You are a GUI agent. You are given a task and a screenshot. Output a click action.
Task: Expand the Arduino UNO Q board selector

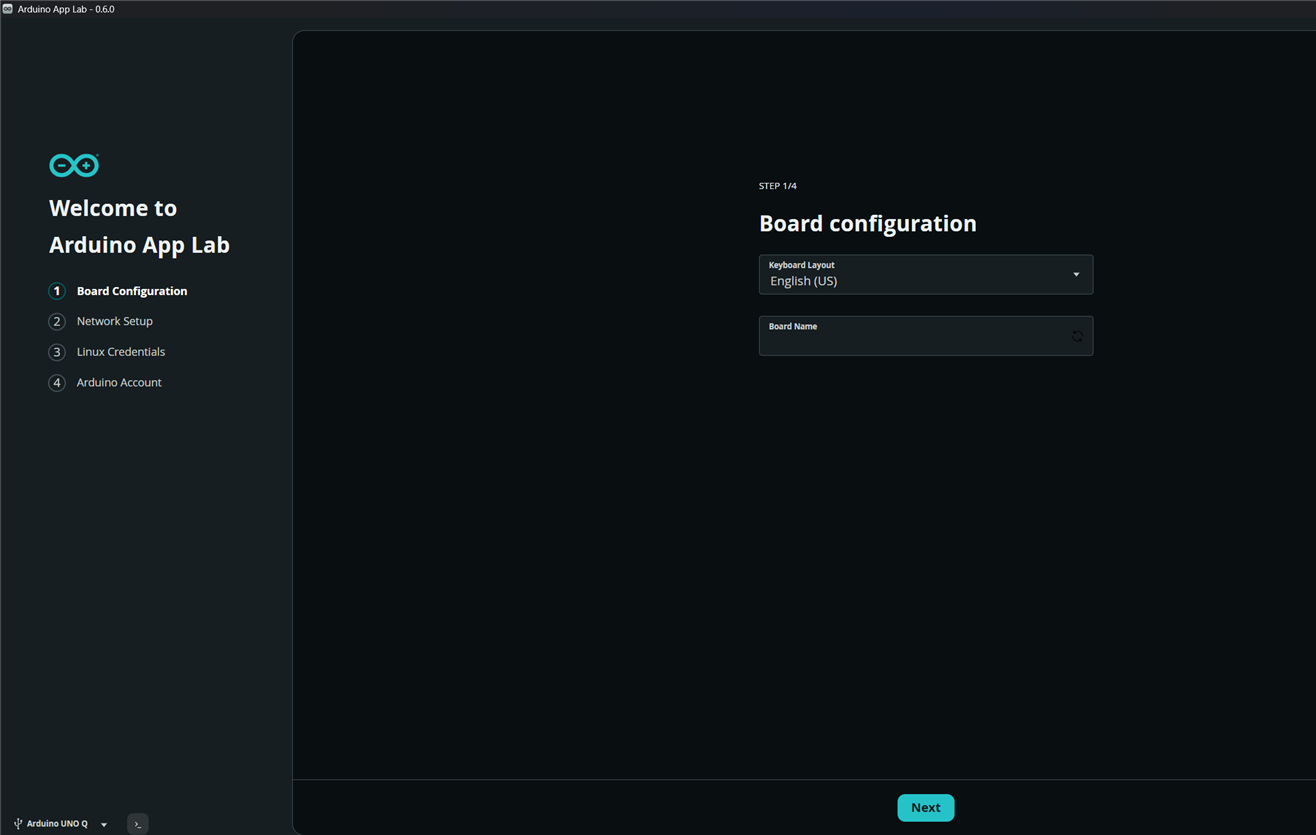point(61,824)
